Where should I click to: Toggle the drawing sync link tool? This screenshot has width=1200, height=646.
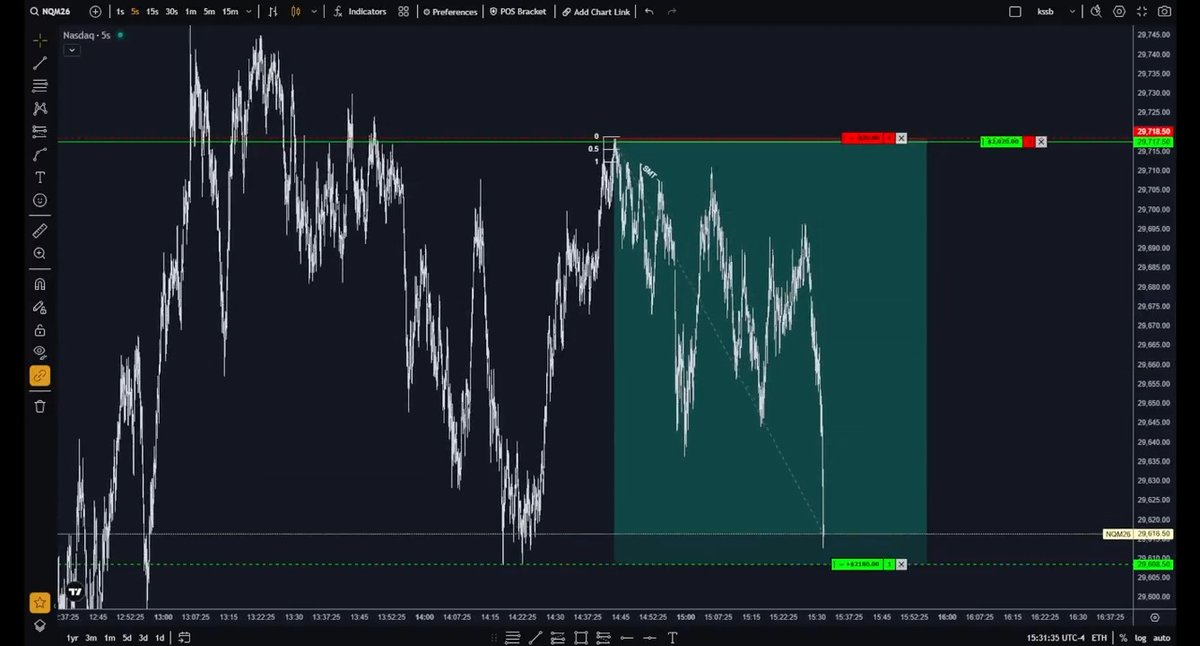[x=40, y=376]
